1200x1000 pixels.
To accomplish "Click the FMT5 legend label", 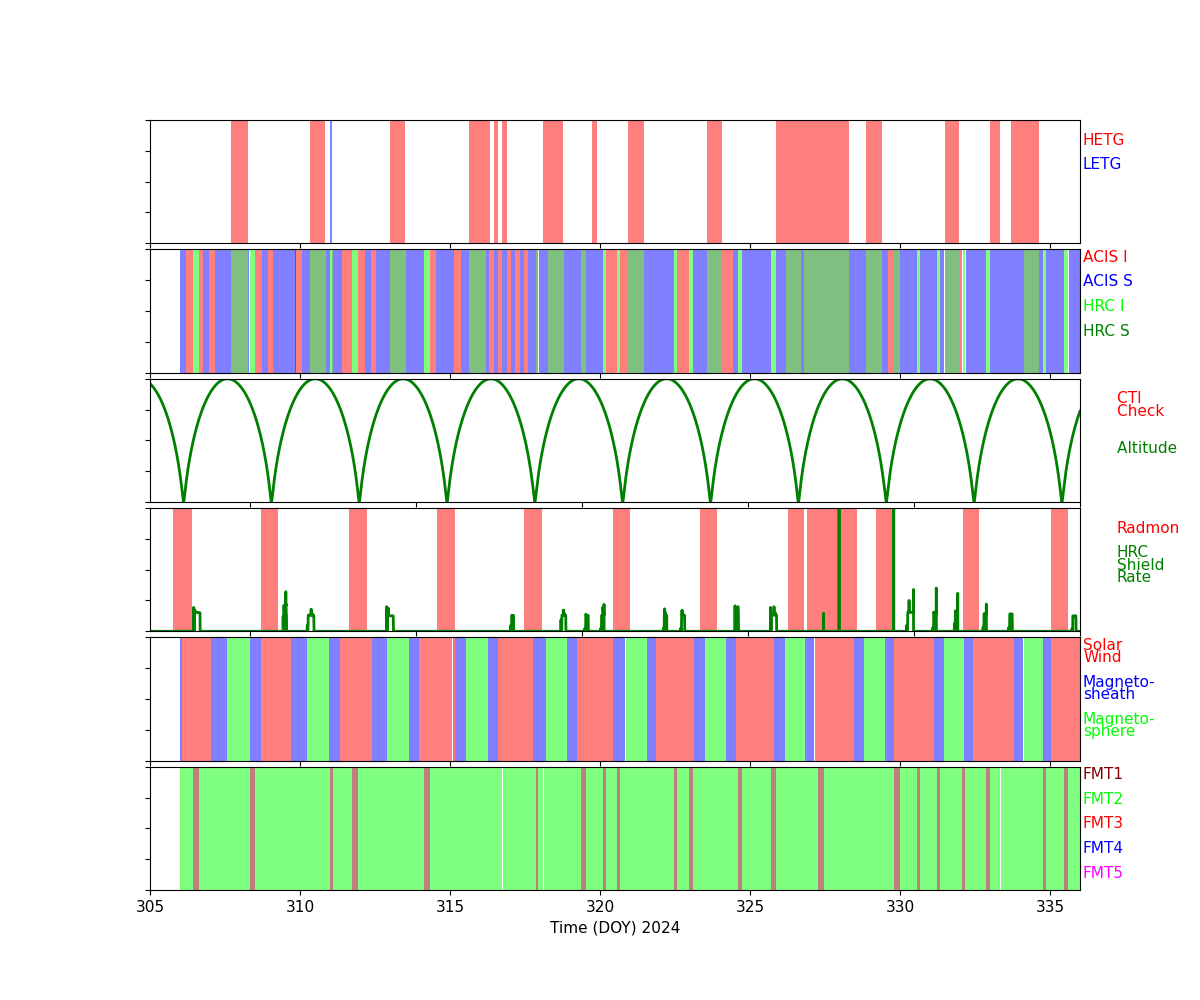I will coord(1102,873).
